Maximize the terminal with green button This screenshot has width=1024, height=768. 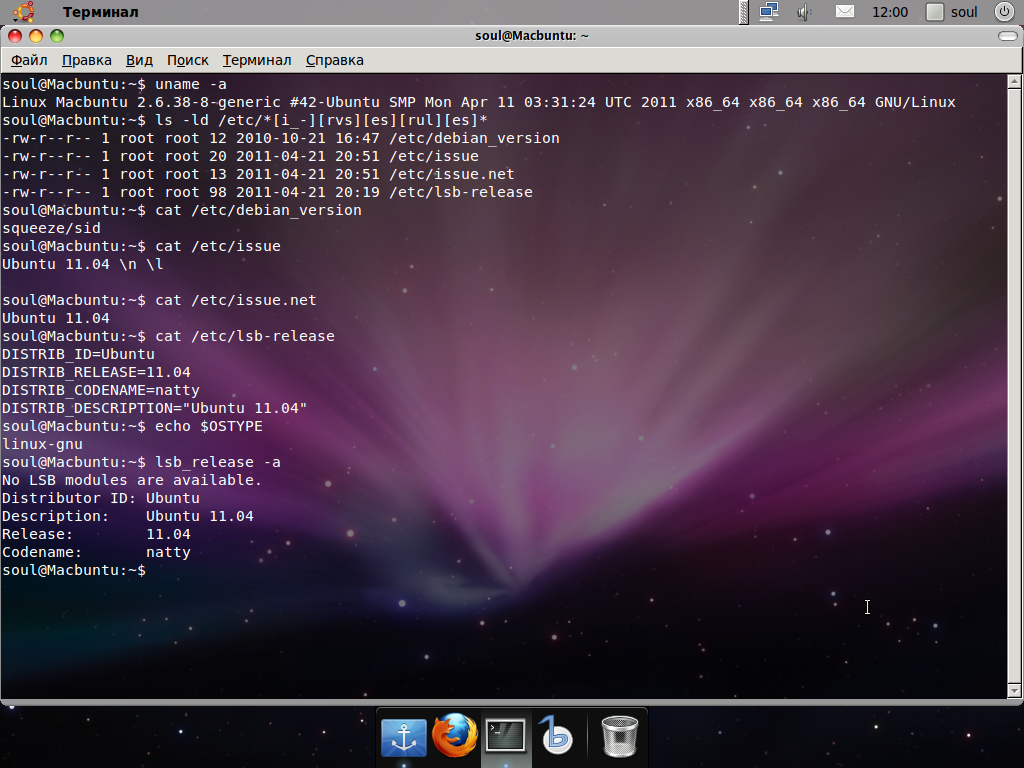[x=57, y=36]
